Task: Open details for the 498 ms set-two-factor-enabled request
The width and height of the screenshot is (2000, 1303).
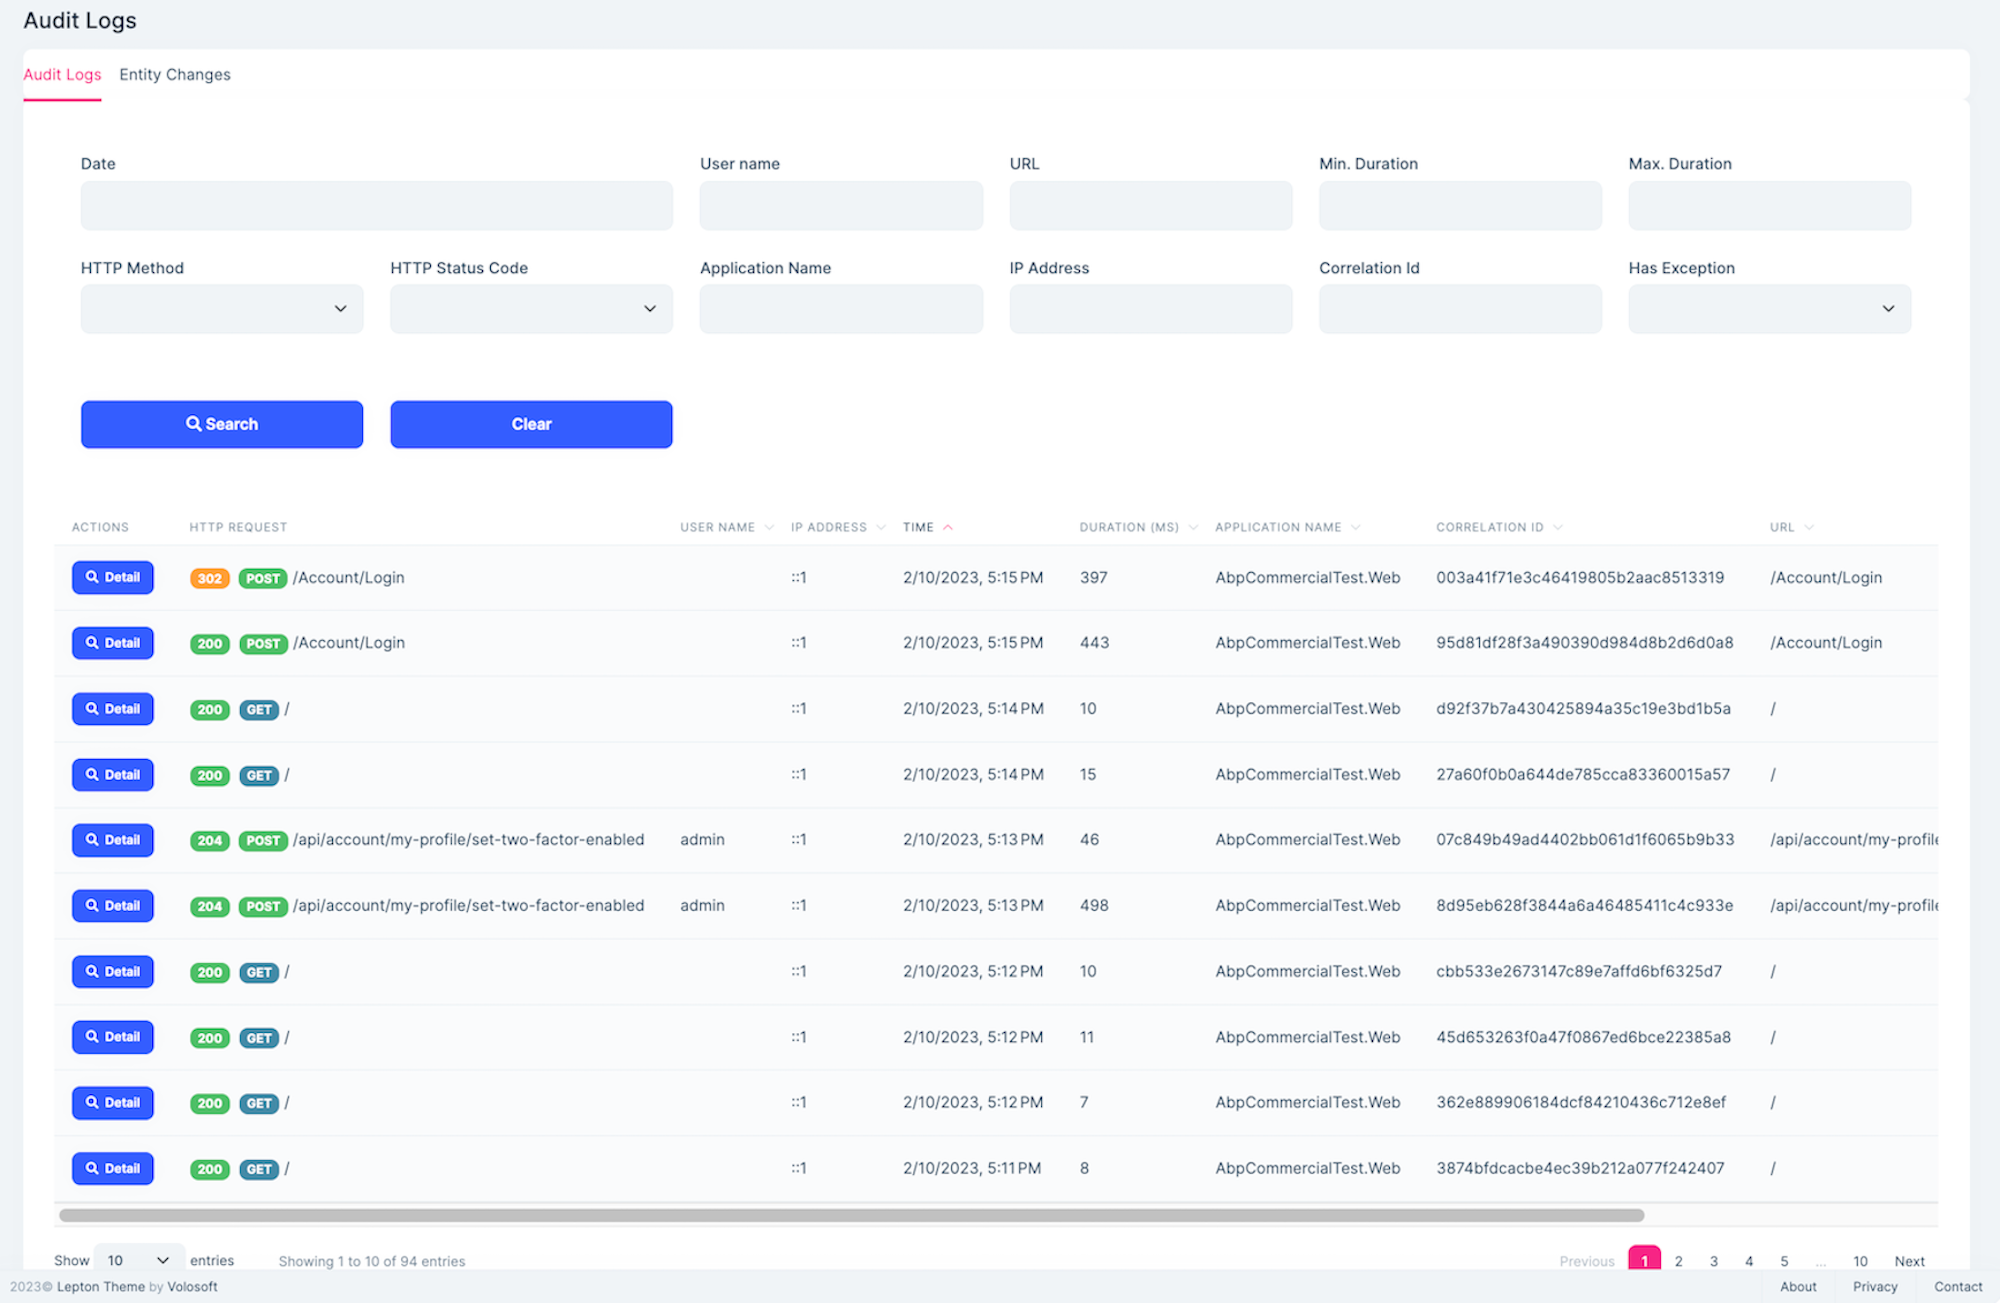Action: tap(112, 905)
